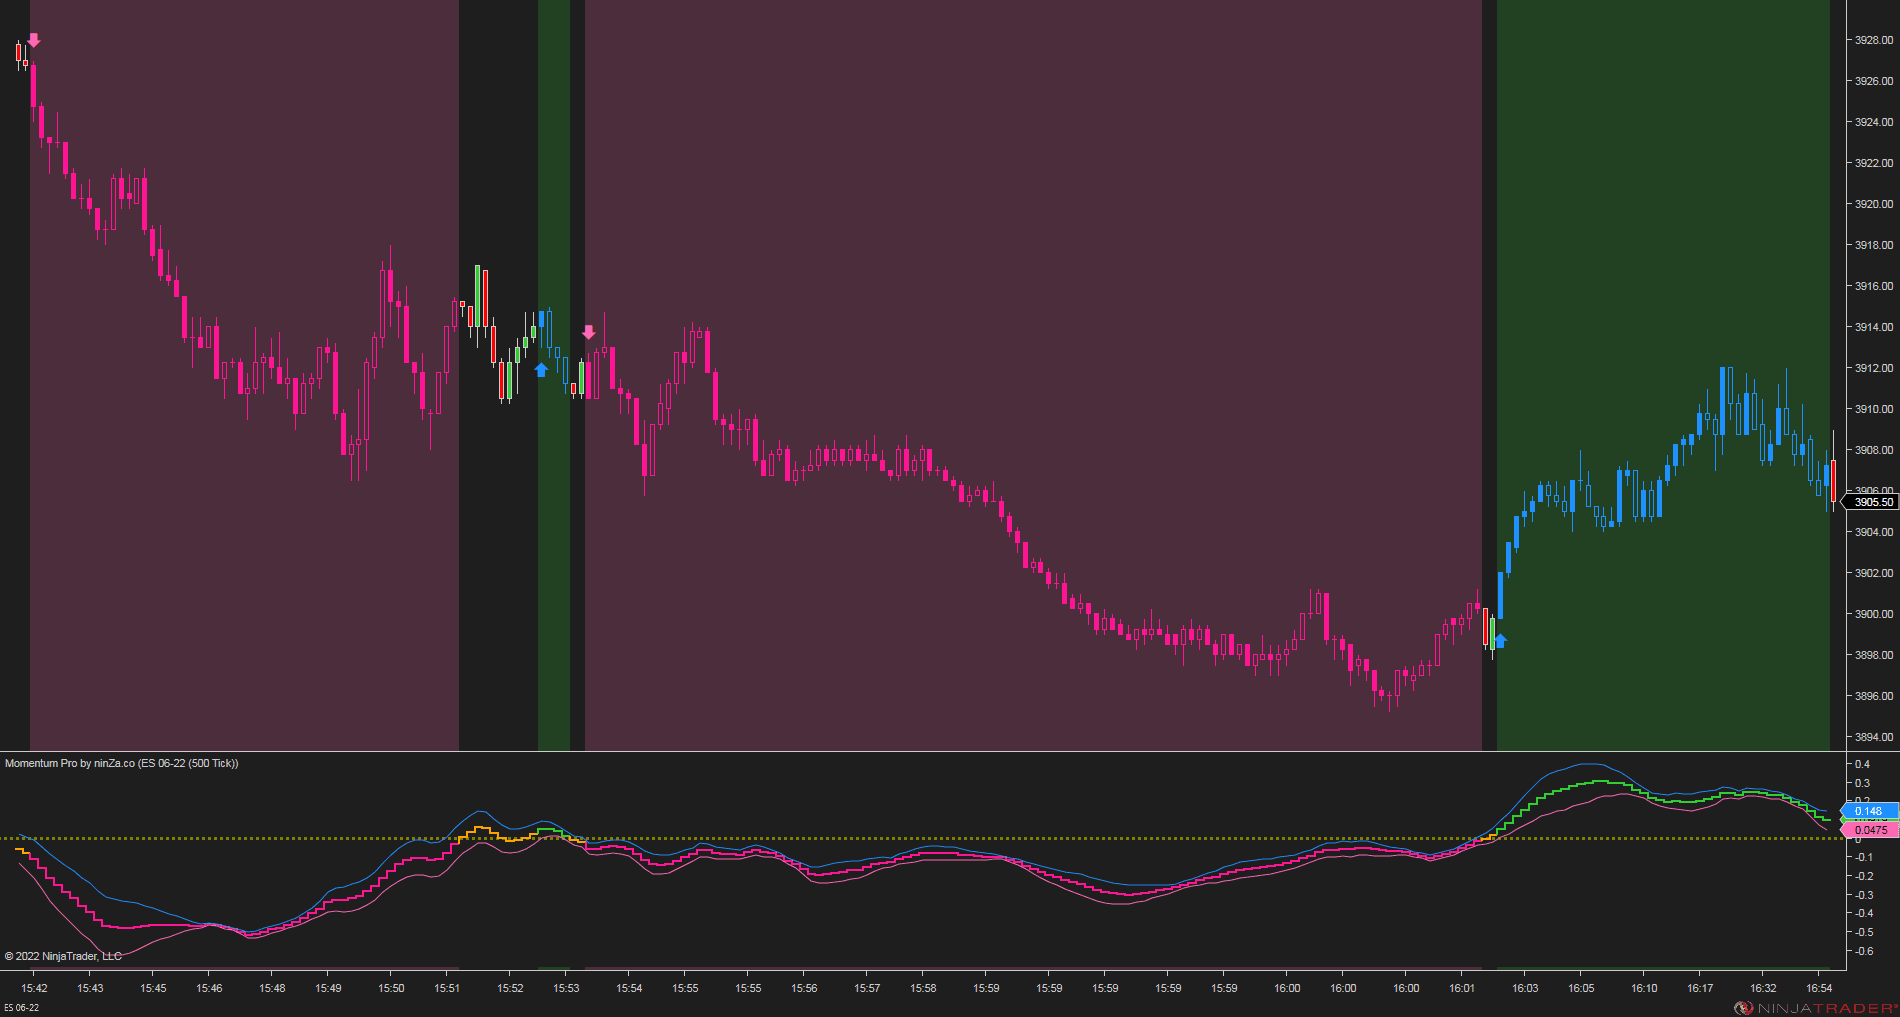1900x1017 pixels.
Task: Click the 3898.00 price axis label
Action: [1874, 655]
